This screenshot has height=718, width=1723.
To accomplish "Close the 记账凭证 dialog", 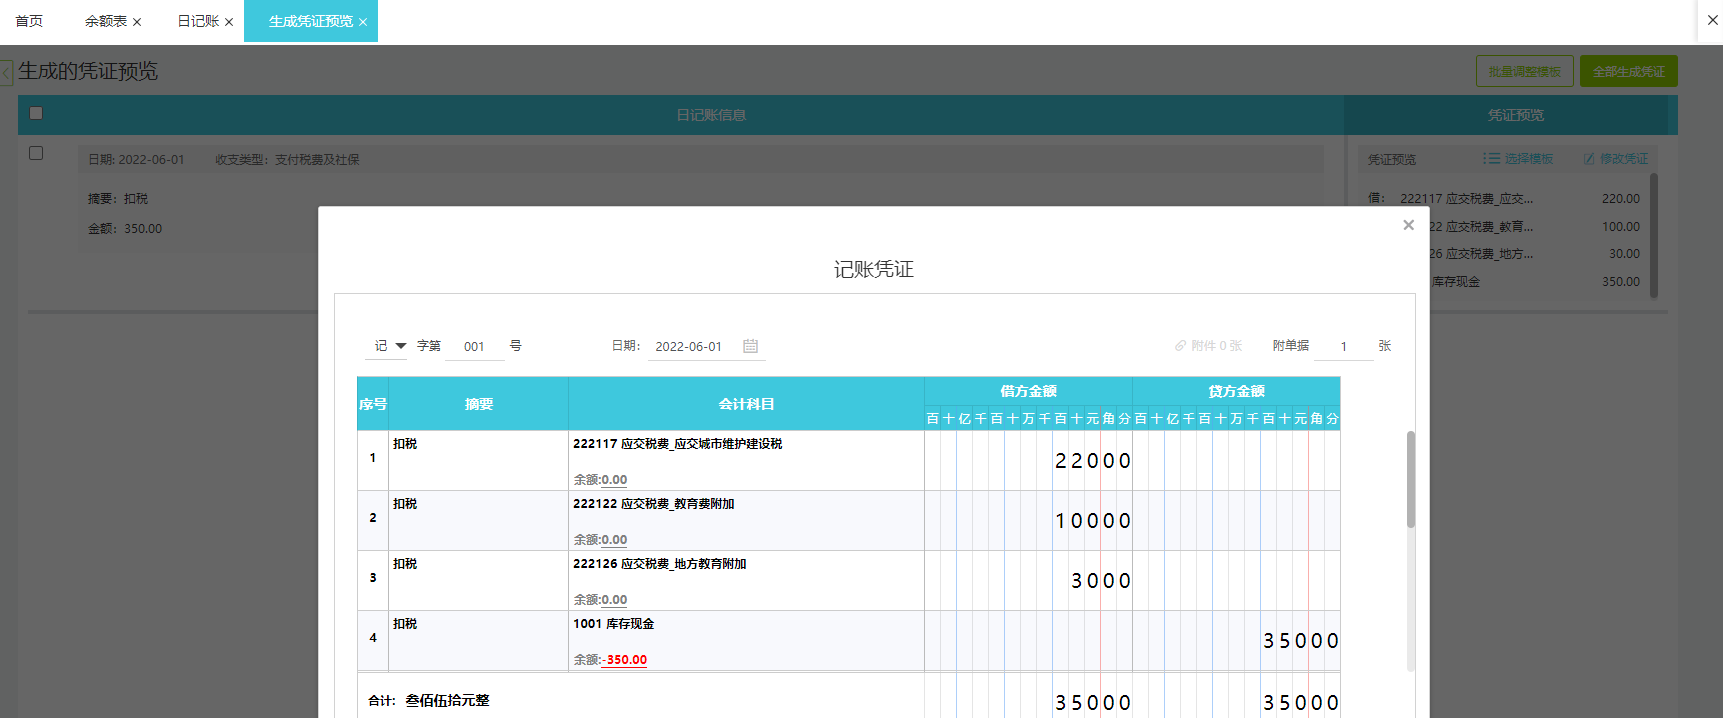I will [1408, 225].
